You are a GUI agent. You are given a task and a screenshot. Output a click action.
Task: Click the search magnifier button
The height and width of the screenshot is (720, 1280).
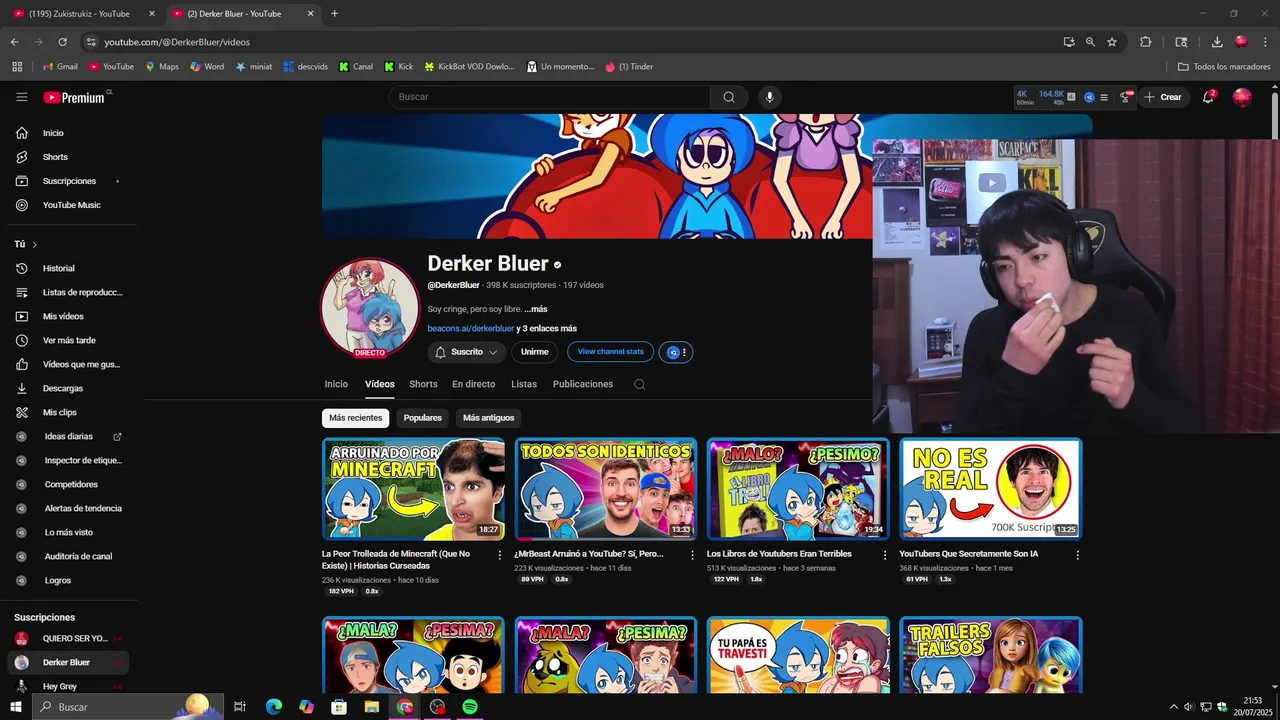click(729, 97)
